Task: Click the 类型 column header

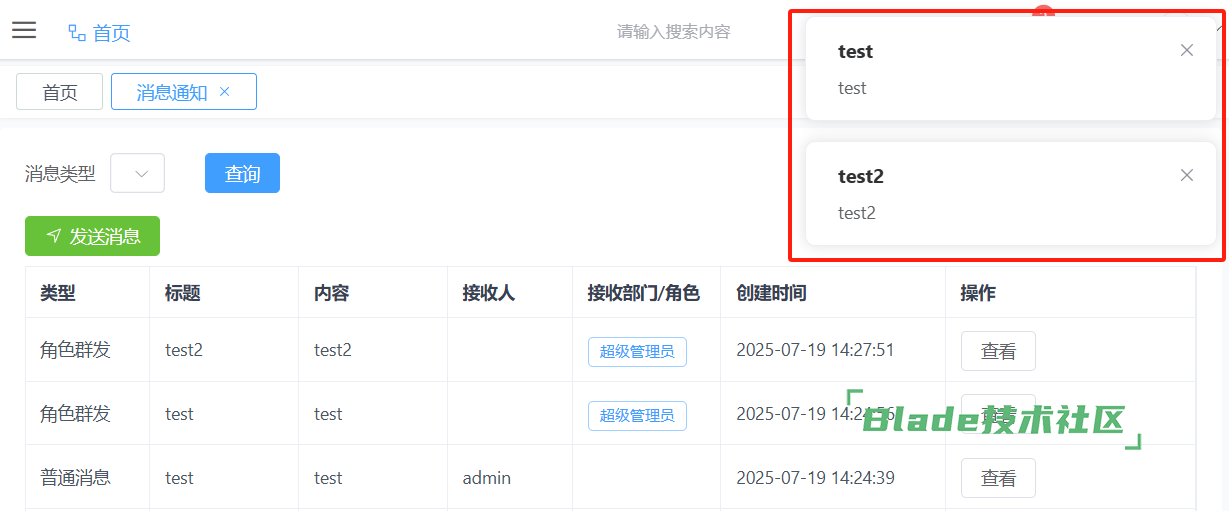Action: coord(58,293)
